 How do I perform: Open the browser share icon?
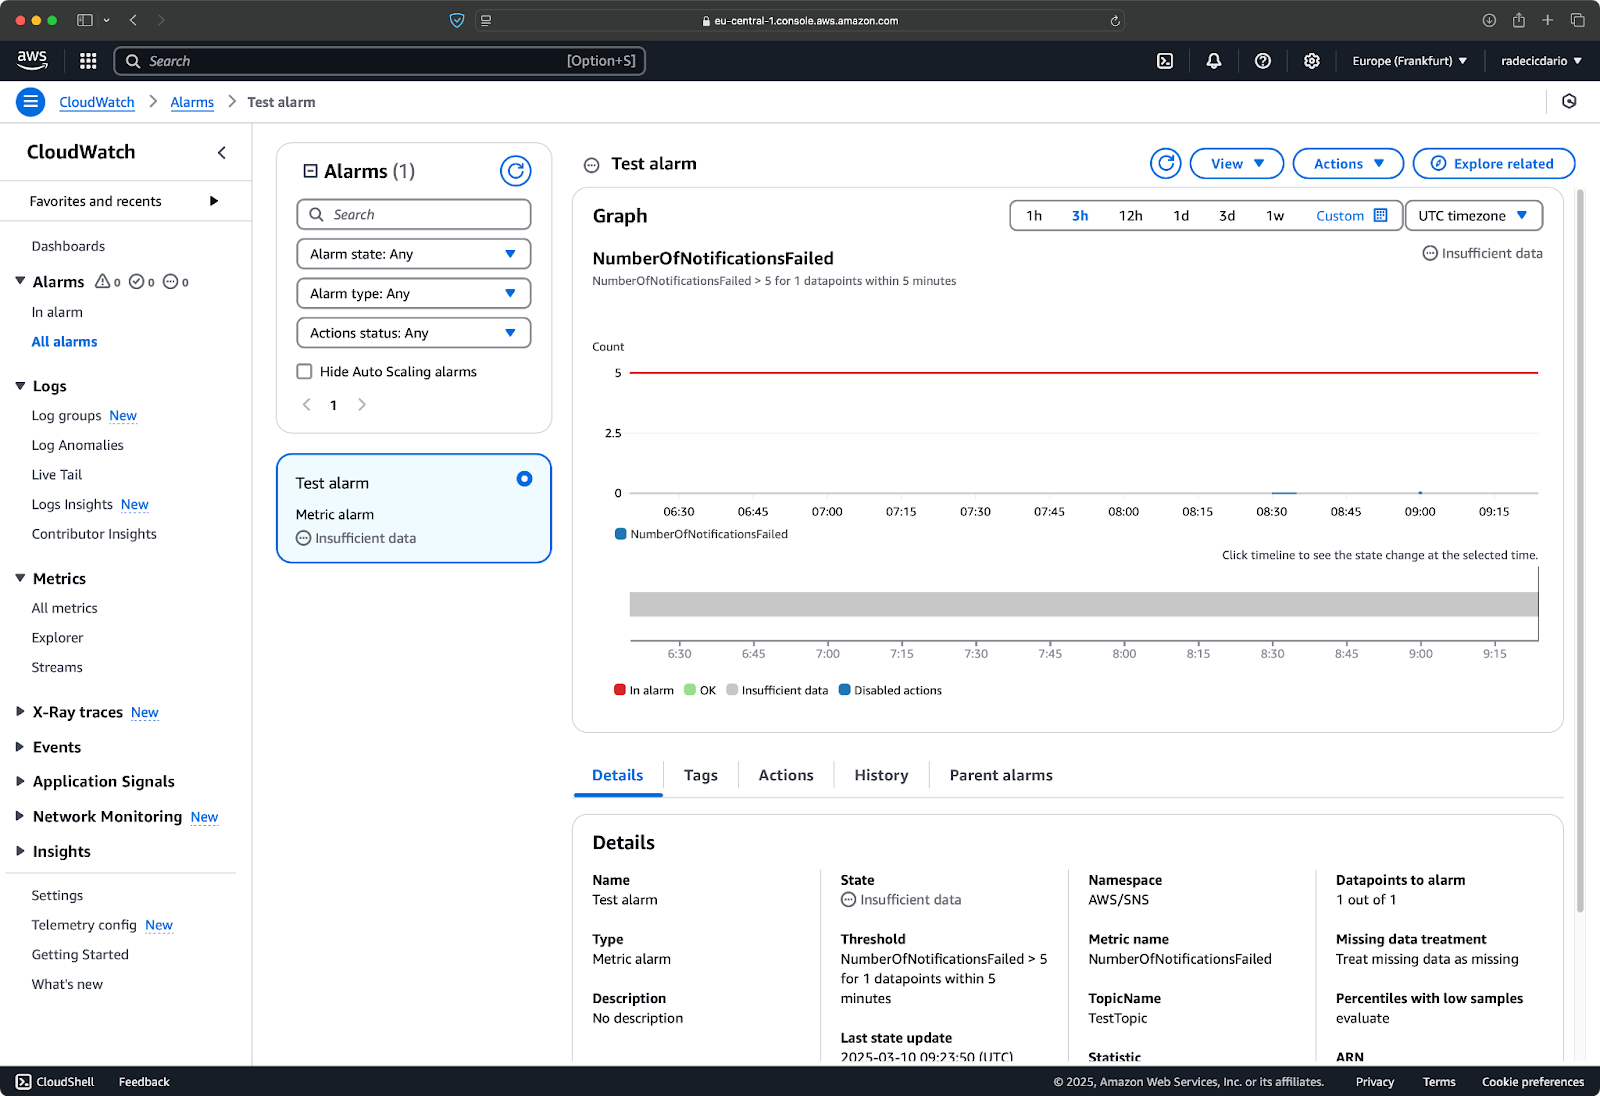point(1519,20)
